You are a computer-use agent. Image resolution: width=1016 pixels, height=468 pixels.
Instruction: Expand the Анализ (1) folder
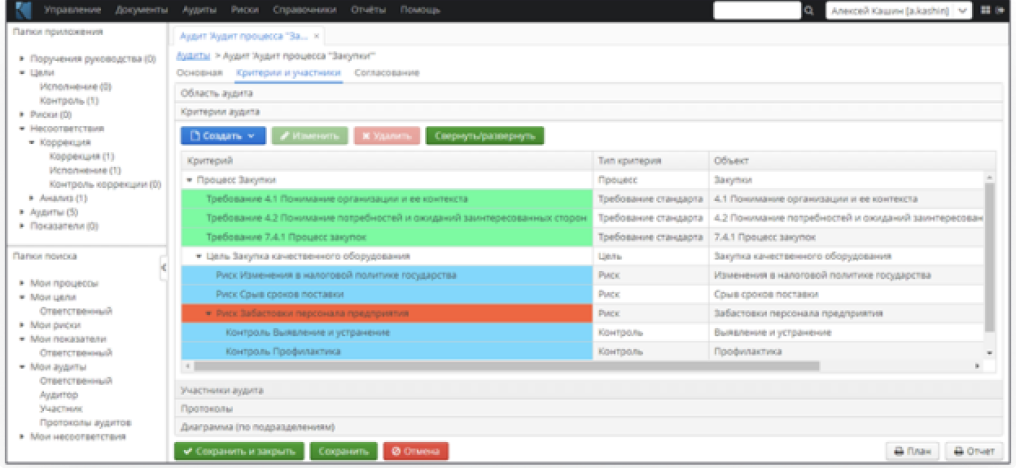[x=32, y=198]
